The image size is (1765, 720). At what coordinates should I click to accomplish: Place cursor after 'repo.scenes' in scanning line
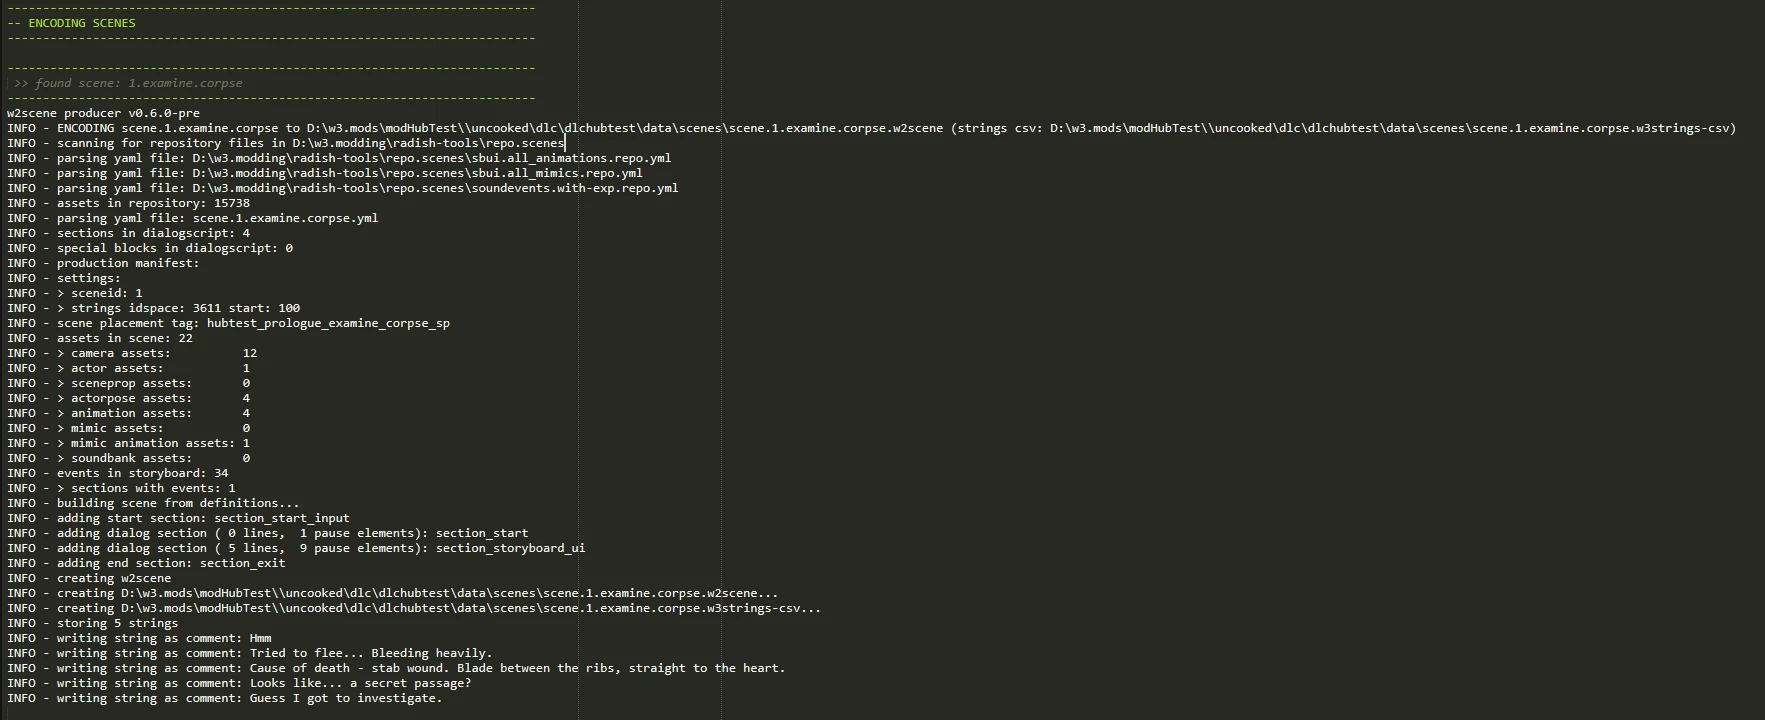click(x=565, y=143)
